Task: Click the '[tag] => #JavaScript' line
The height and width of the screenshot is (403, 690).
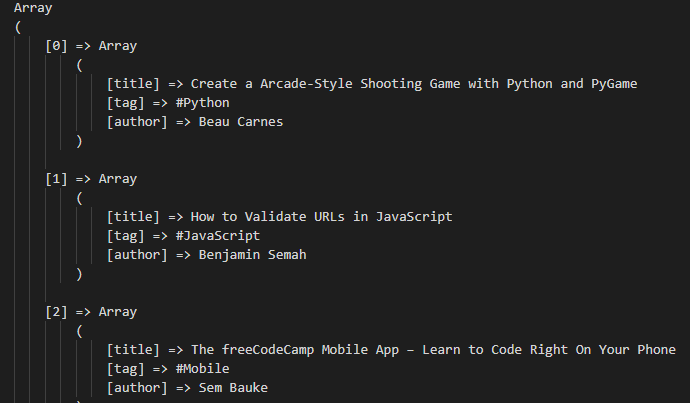Action: tap(184, 236)
